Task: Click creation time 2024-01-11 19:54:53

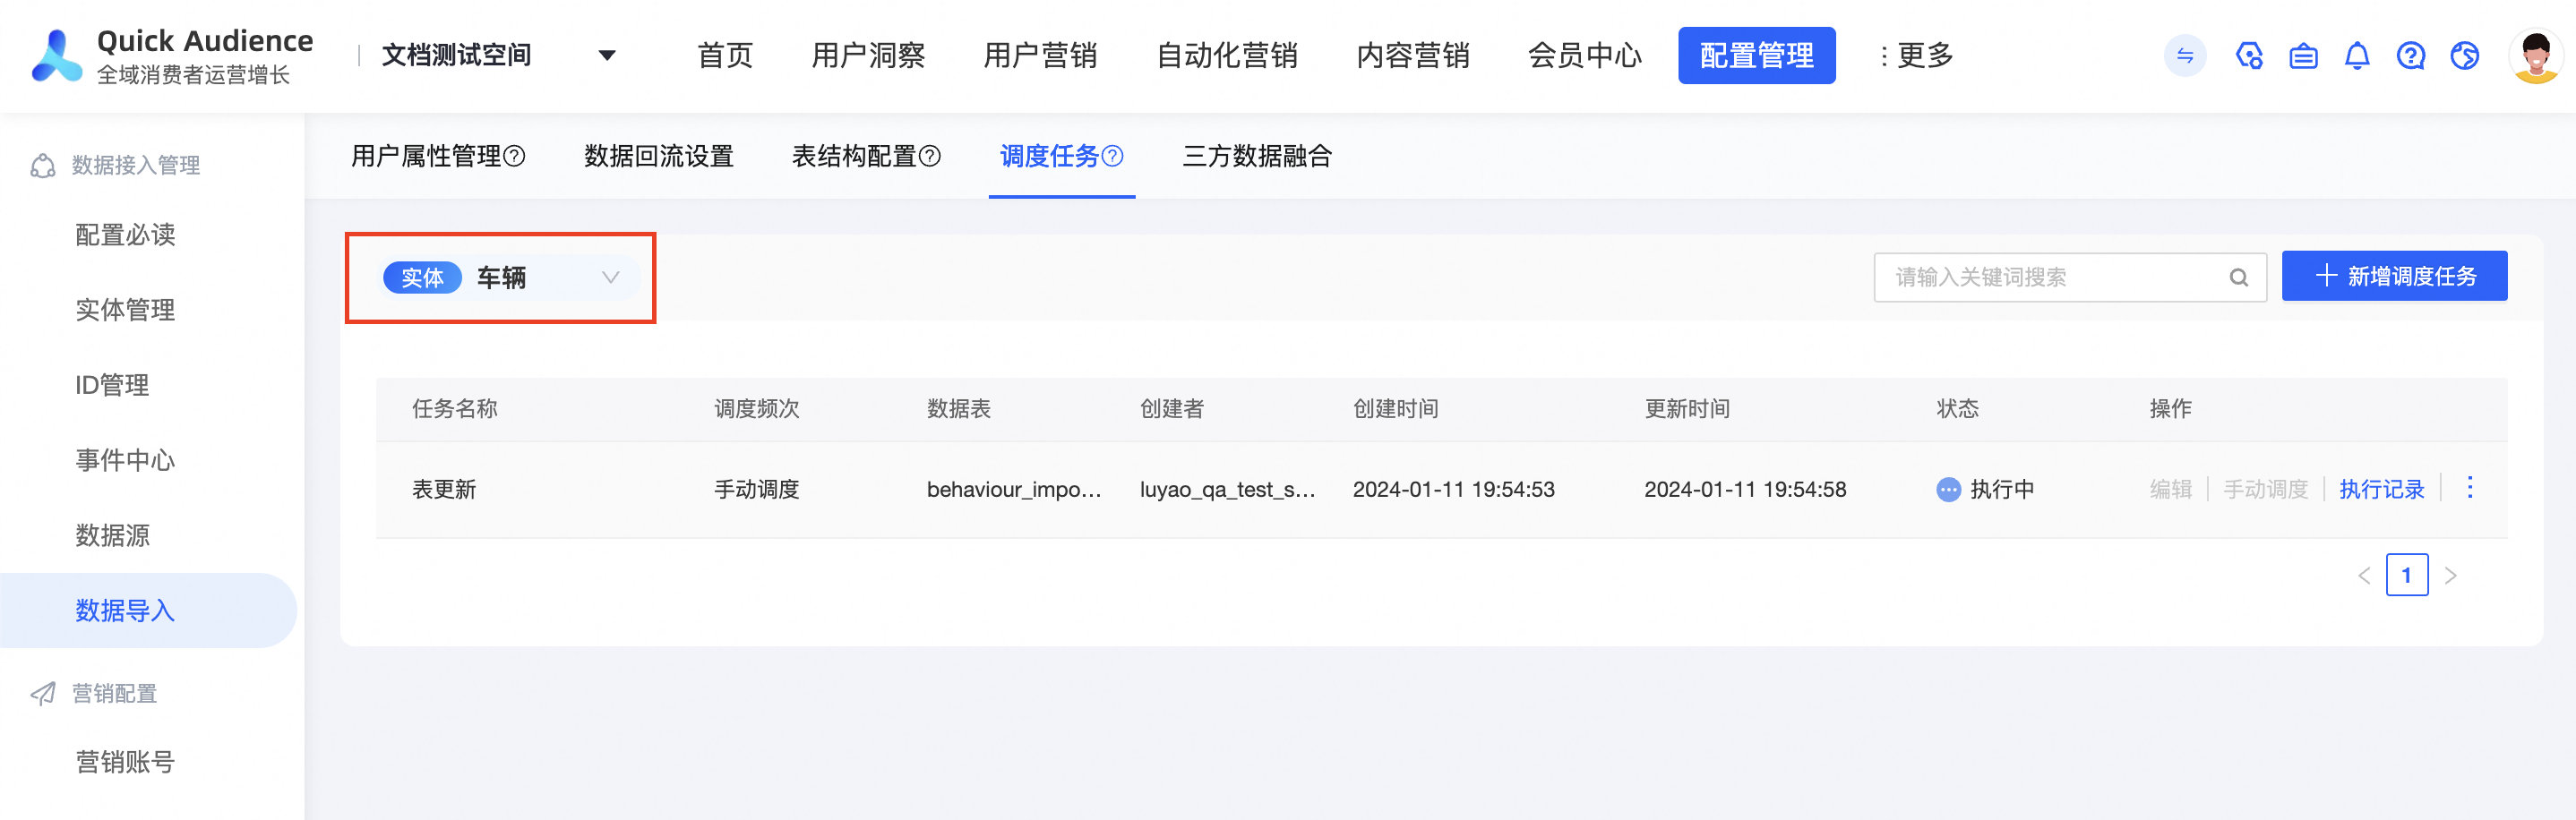Action: point(1454,489)
